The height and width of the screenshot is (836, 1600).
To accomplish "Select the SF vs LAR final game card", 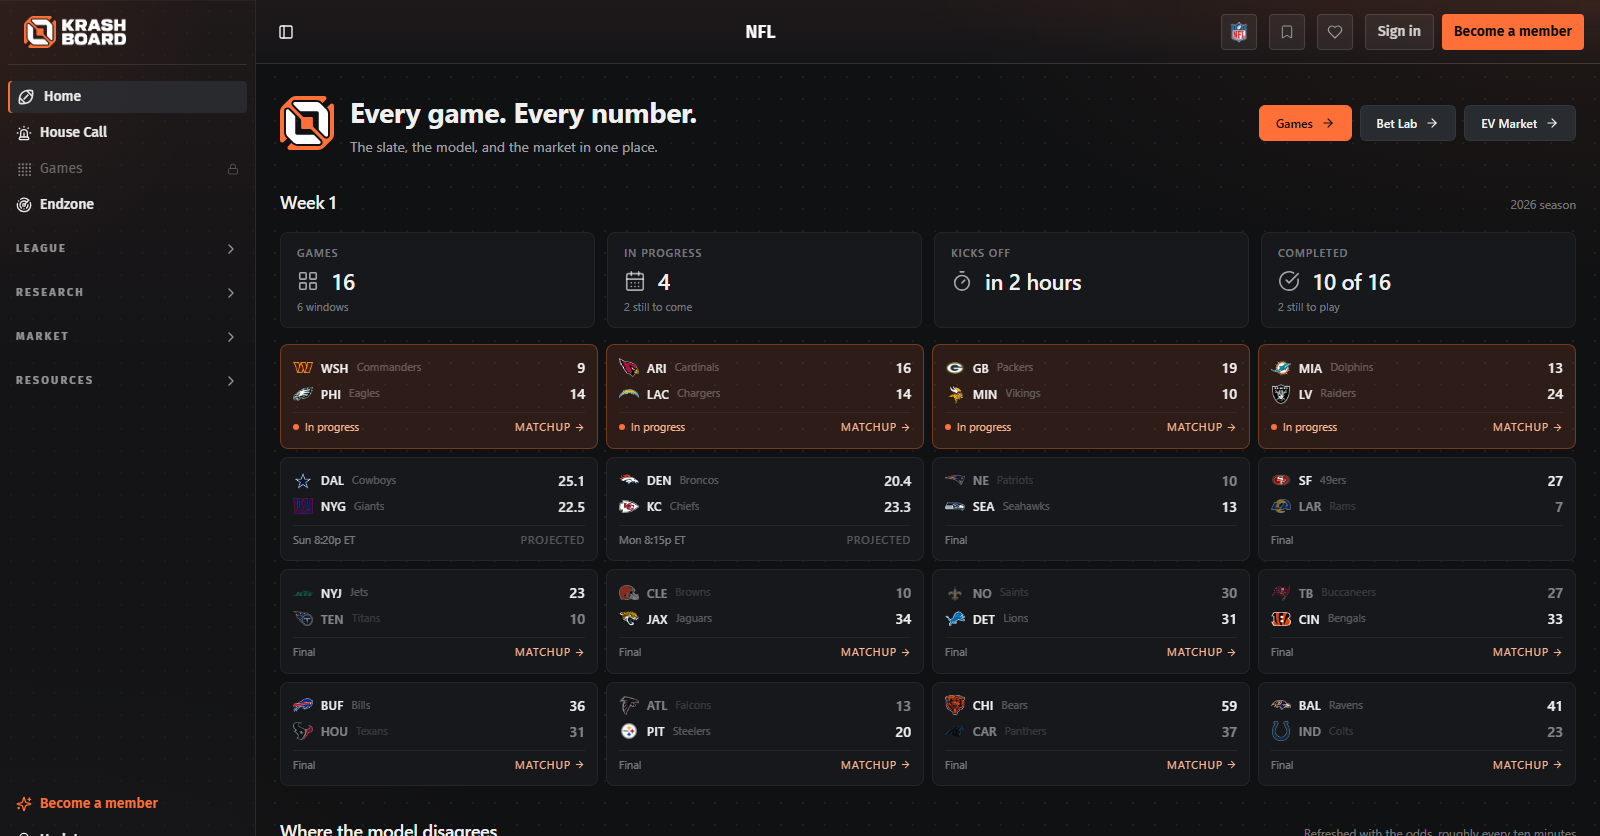I will tap(1417, 509).
